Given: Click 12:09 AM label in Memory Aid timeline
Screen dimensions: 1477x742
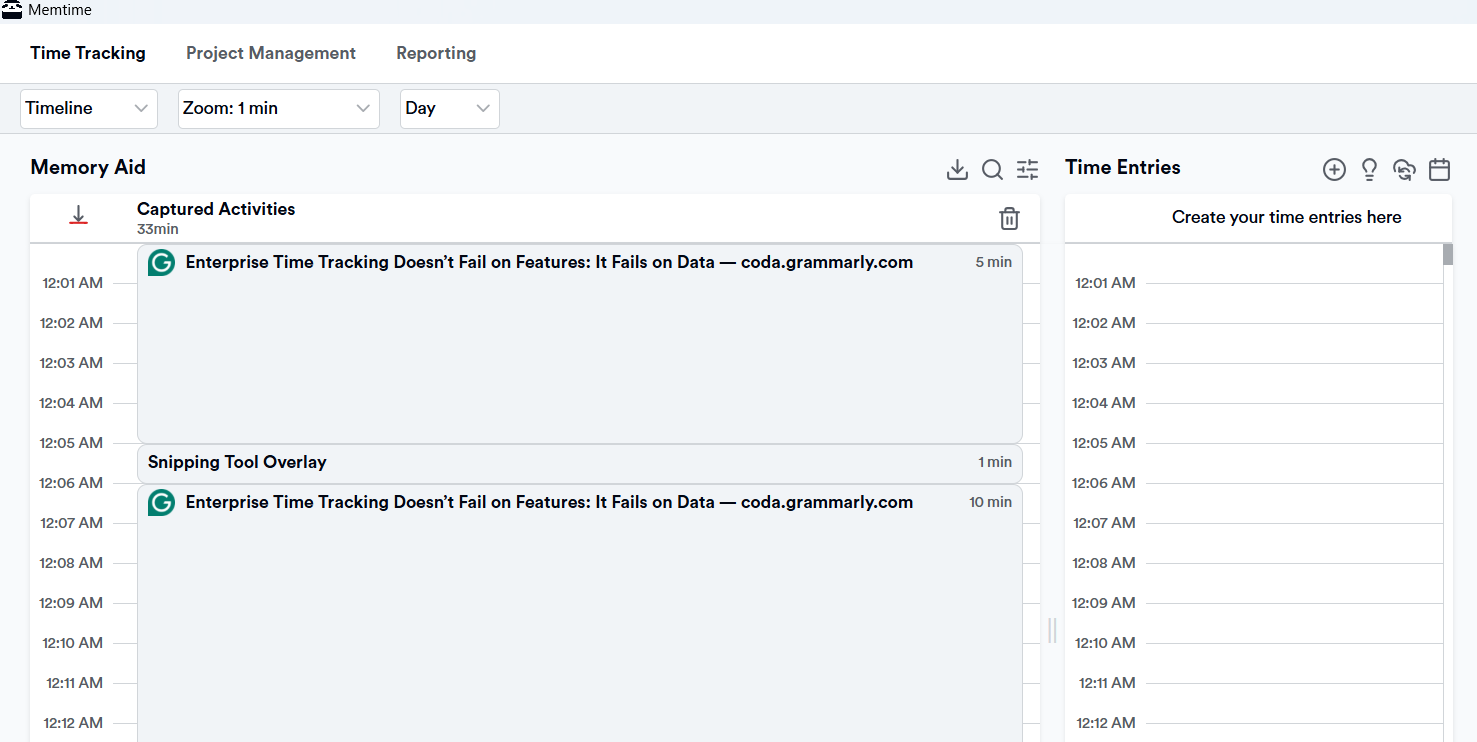Looking at the screenshot, I should point(71,603).
